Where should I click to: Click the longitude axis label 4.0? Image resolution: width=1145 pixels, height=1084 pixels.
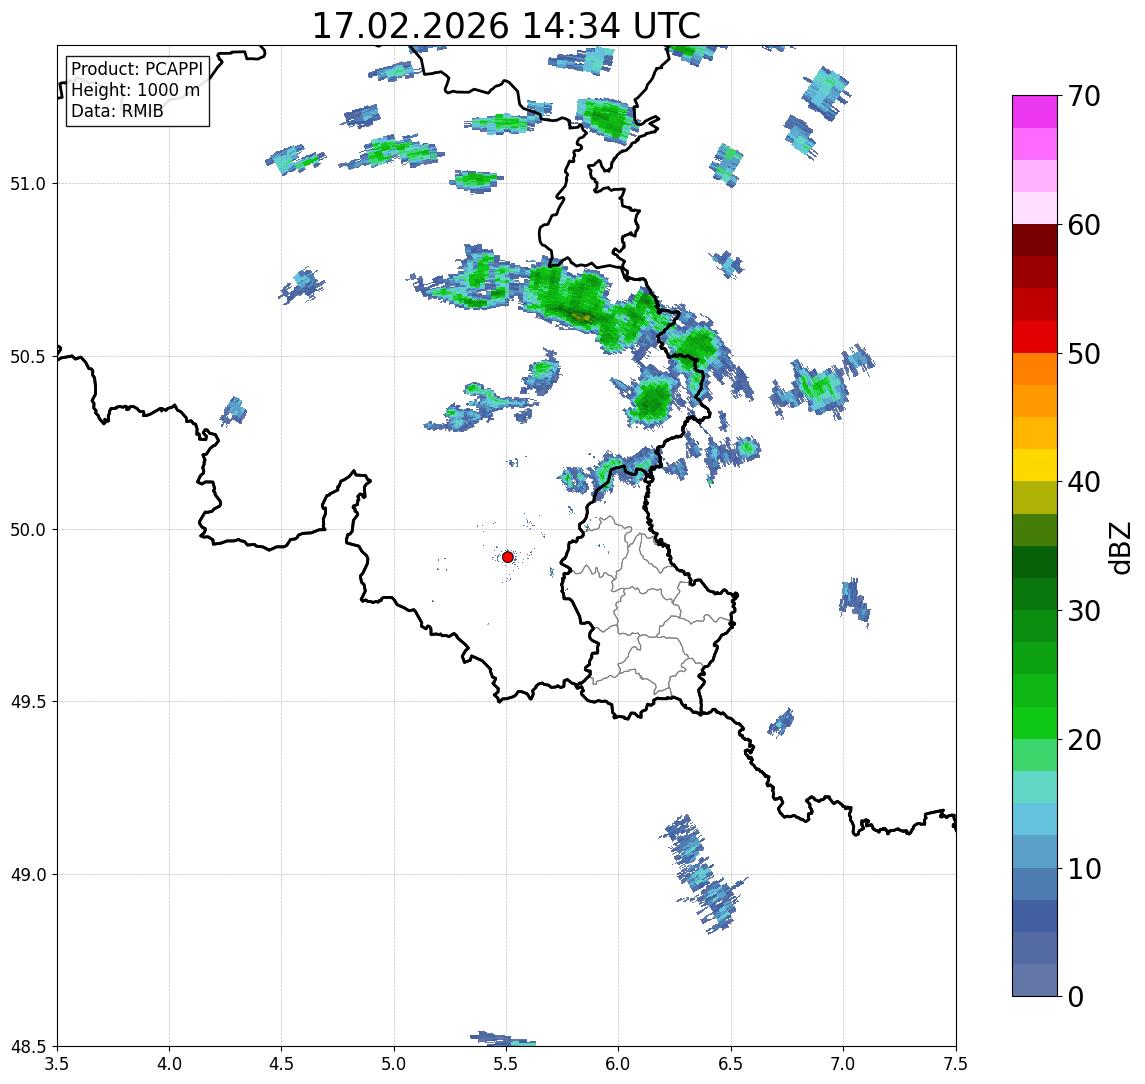(x=169, y=1064)
